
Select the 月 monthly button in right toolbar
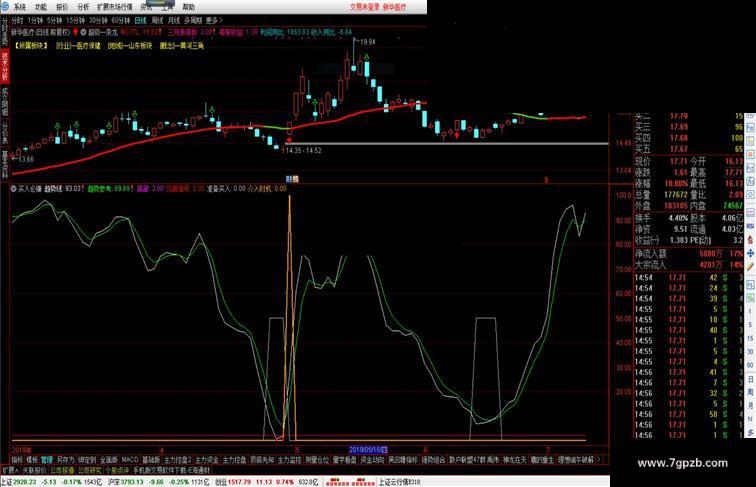[x=750, y=406]
